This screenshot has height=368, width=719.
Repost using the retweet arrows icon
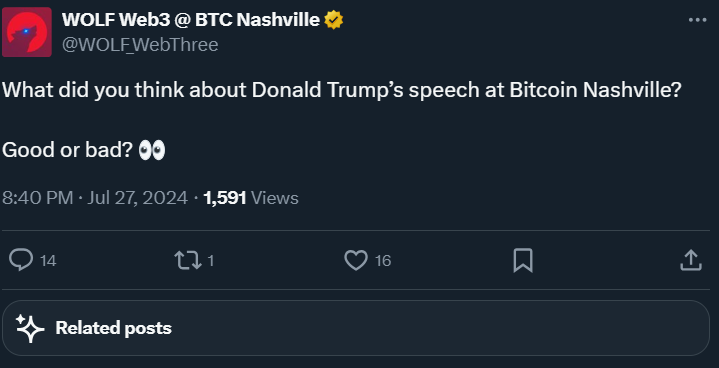[x=188, y=260]
